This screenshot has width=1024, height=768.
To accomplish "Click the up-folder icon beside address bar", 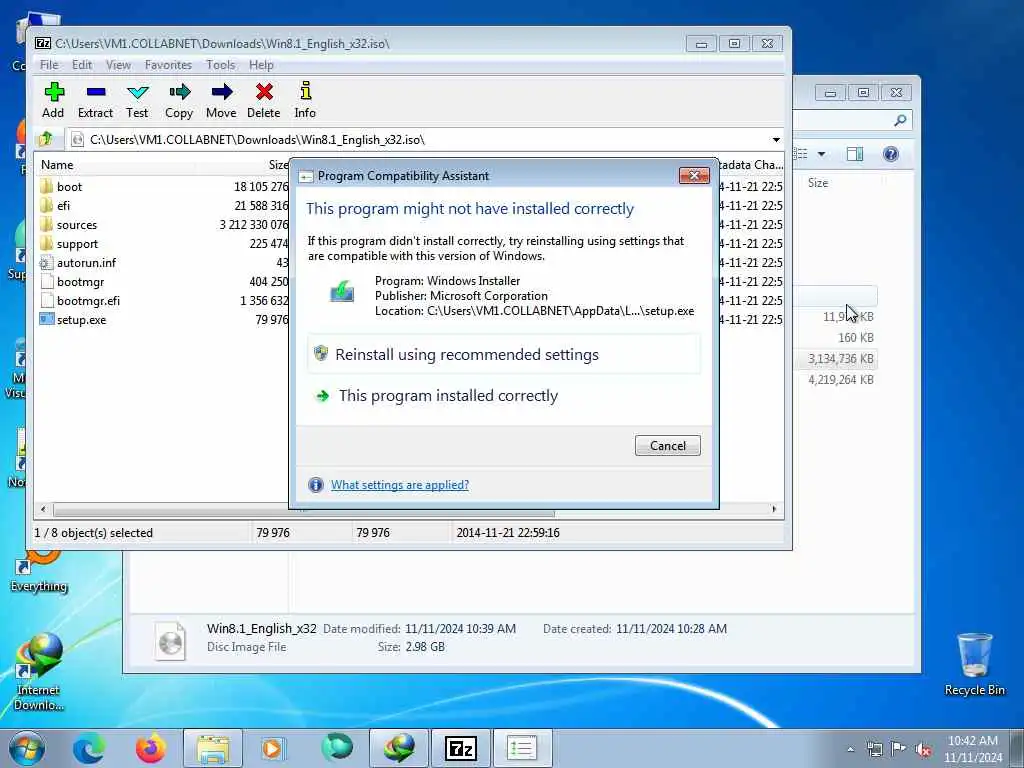I will 46,139.
